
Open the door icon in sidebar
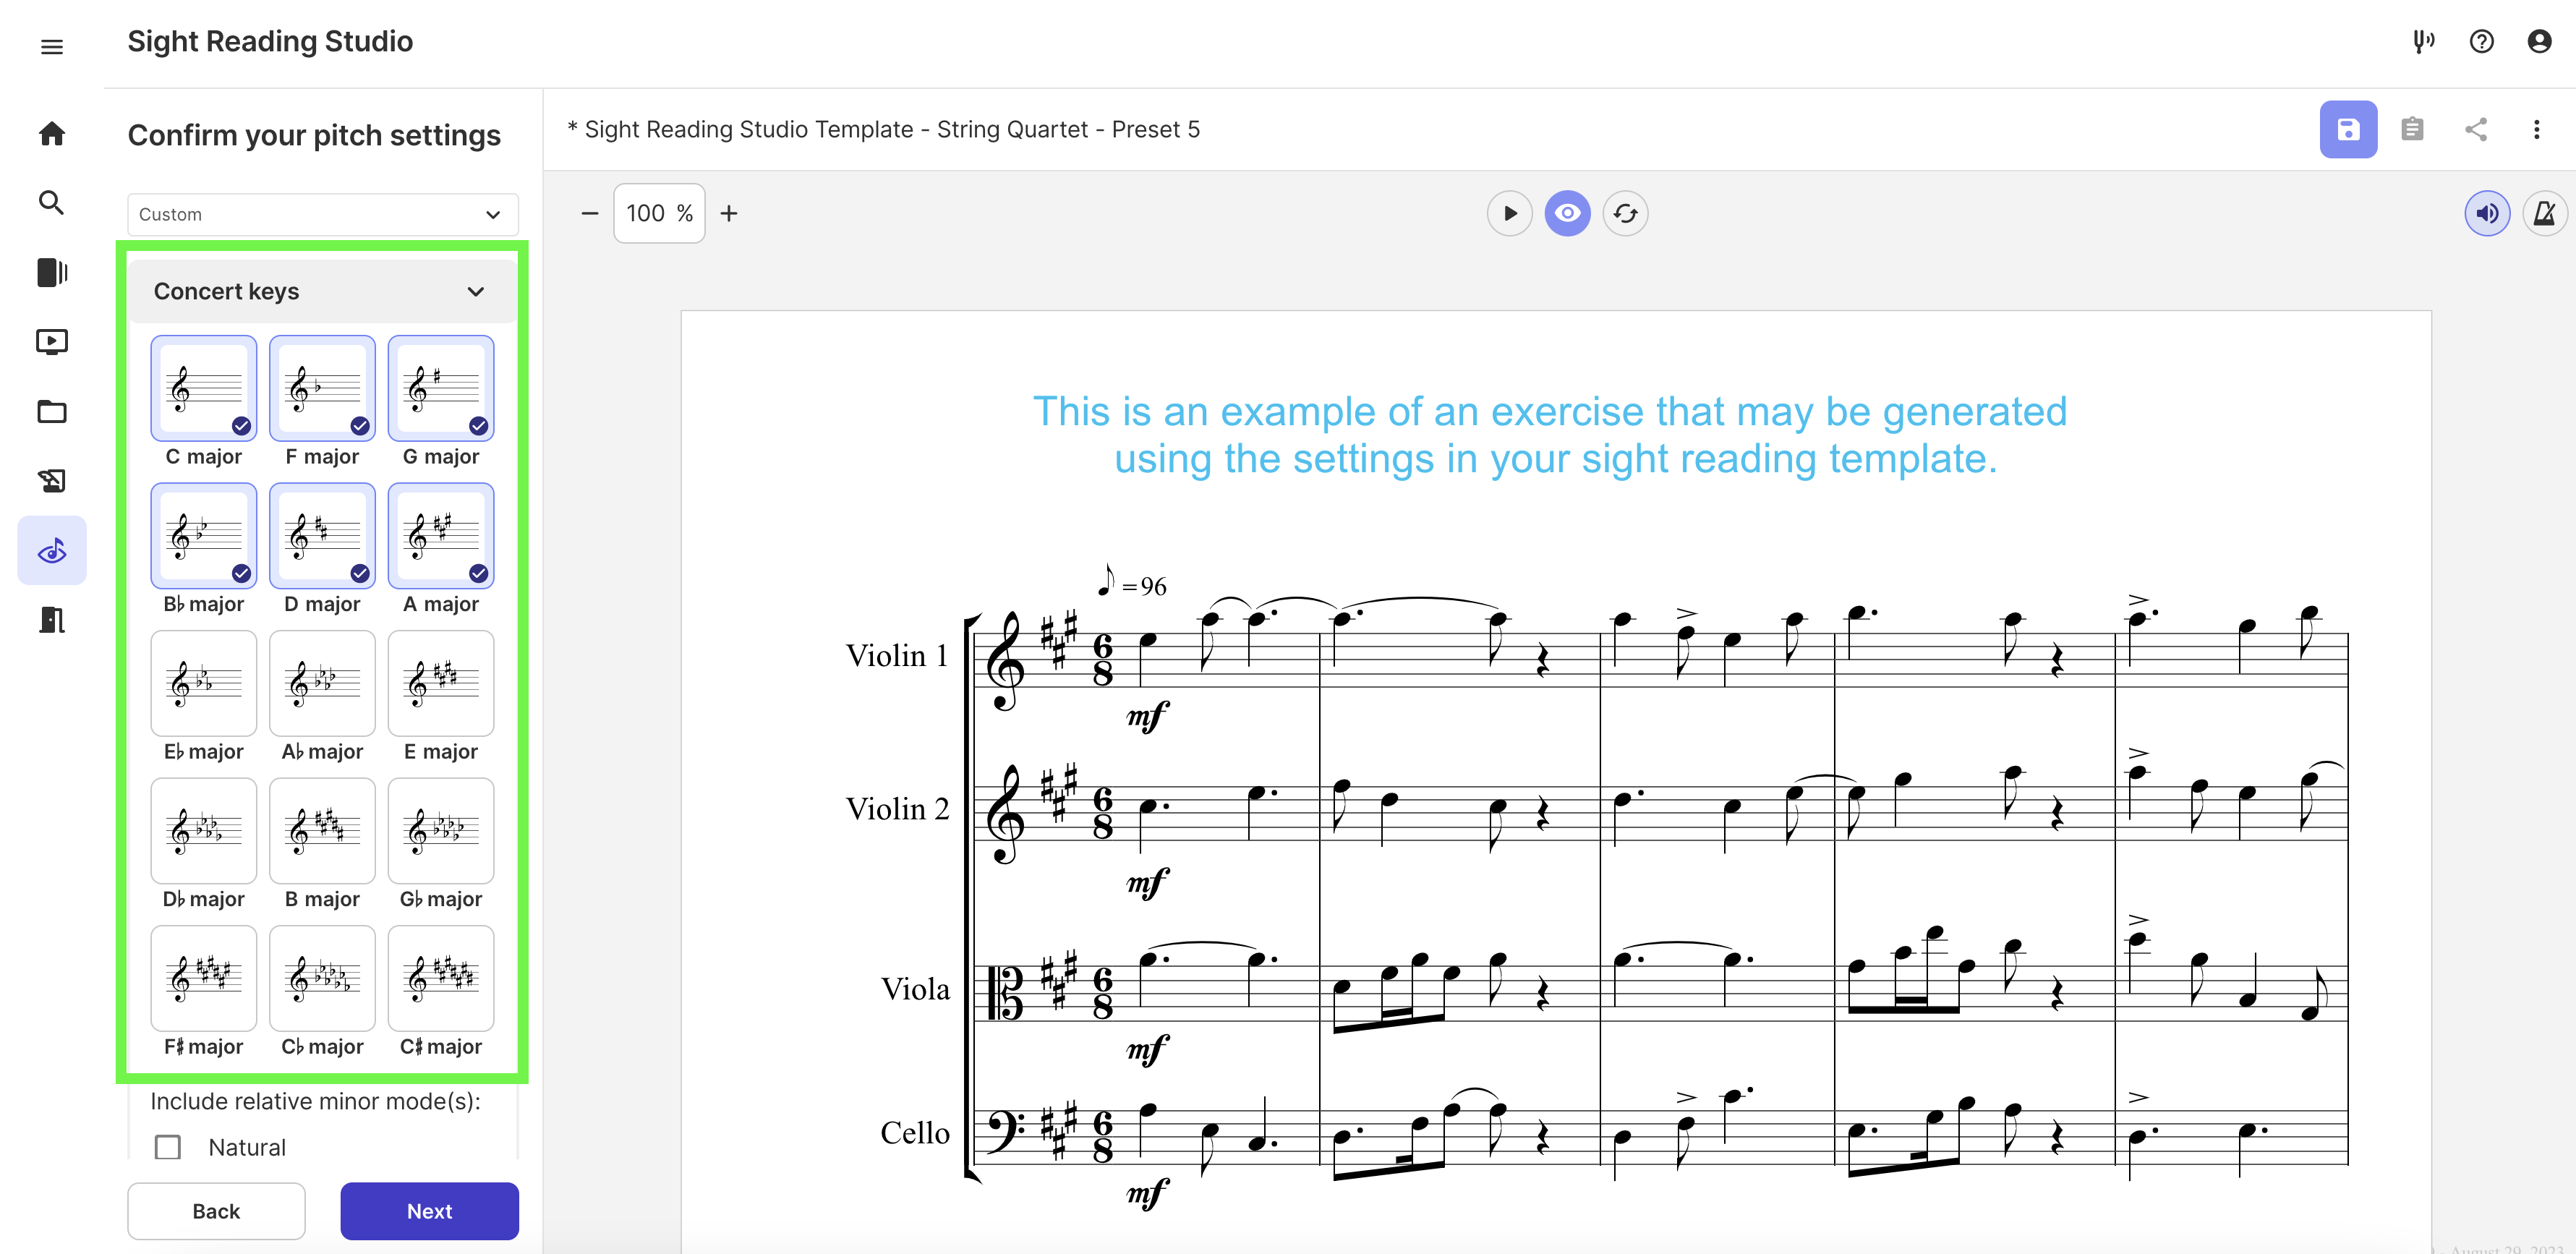(x=52, y=620)
